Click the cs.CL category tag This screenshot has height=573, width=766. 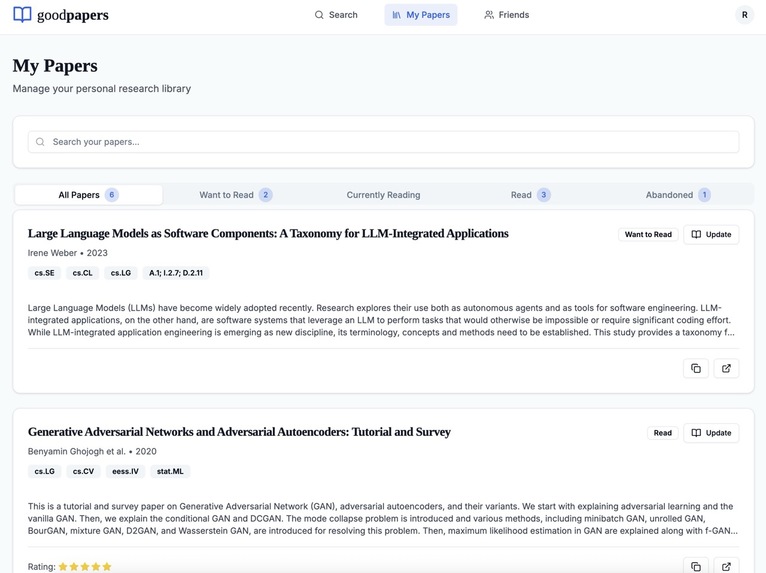[x=83, y=273]
